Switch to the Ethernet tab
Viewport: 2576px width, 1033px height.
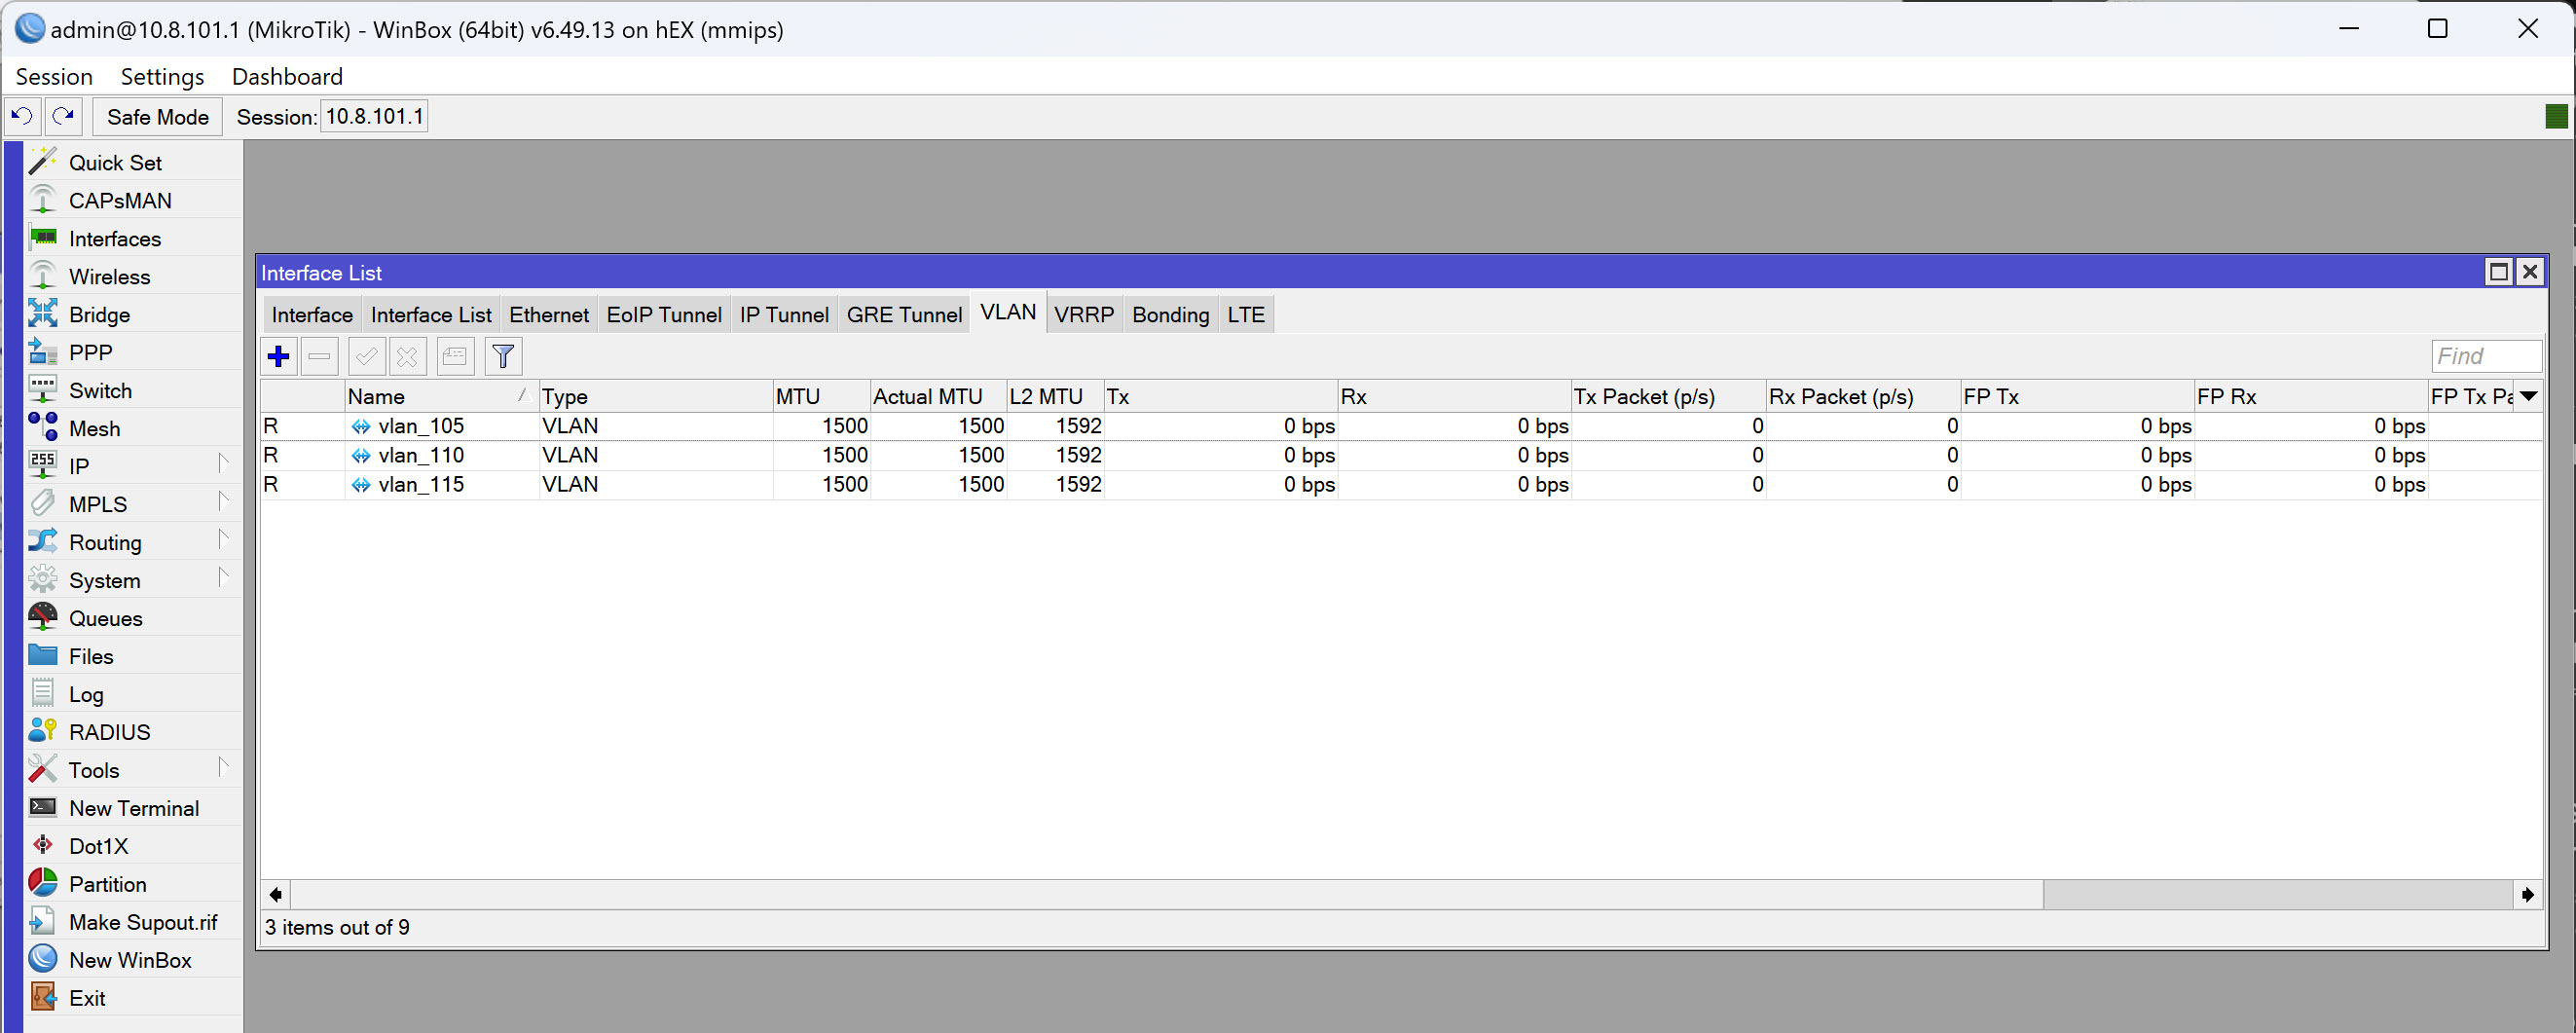click(548, 314)
